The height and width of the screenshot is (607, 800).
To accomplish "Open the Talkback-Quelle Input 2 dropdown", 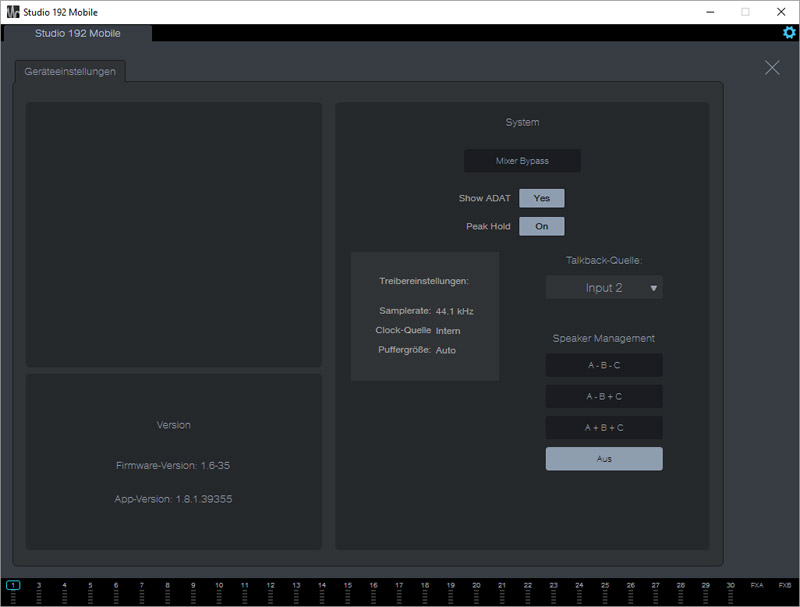I will coord(604,288).
